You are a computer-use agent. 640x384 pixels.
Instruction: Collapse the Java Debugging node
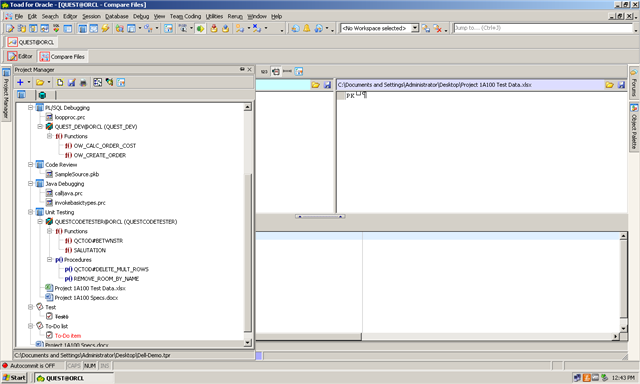pos(30,184)
